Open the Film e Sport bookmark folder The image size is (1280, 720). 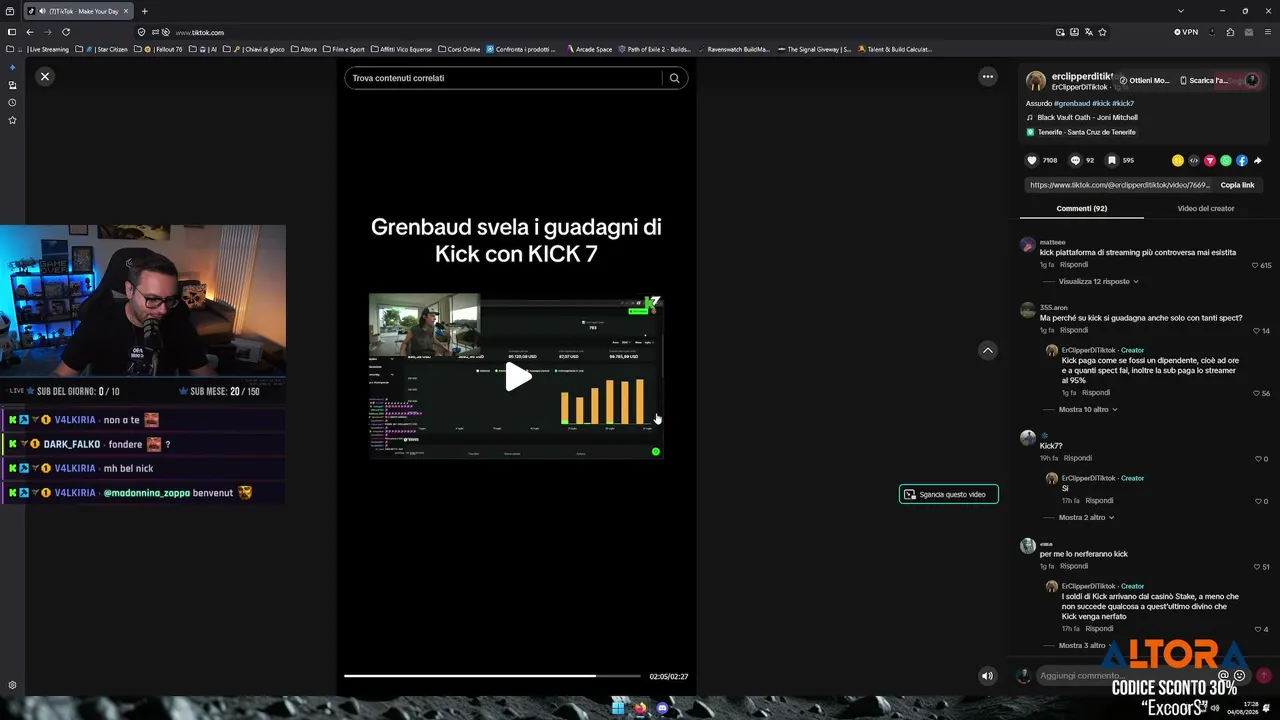coord(342,49)
